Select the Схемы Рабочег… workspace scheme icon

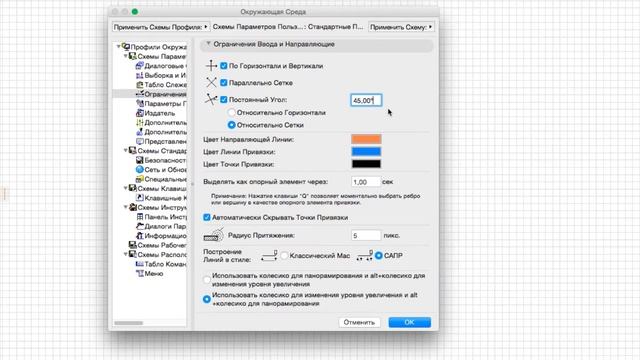coord(132,245)
